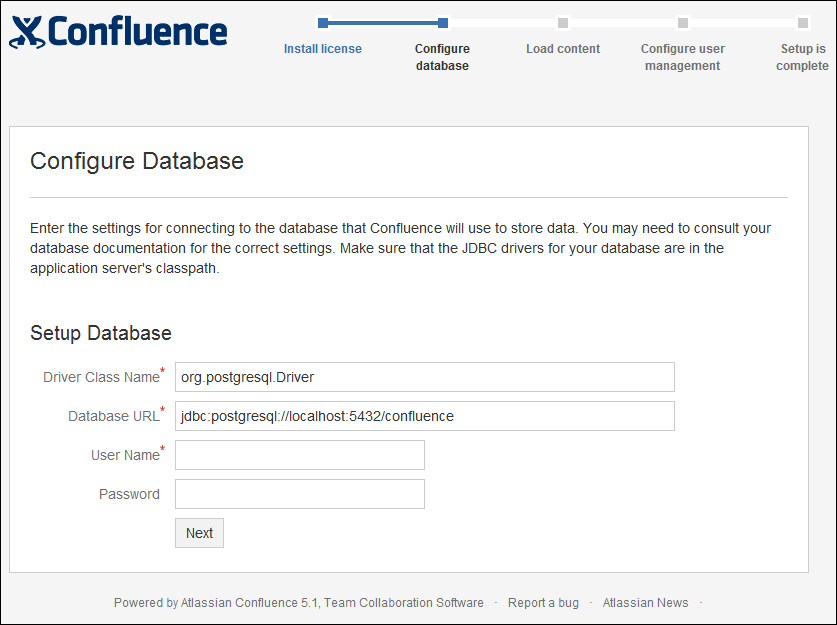Image resolution: width=837 pixels, height=625 pixels.
Task: Click the Powered by Atlassian Confluence link
Action: pos(298,603)
